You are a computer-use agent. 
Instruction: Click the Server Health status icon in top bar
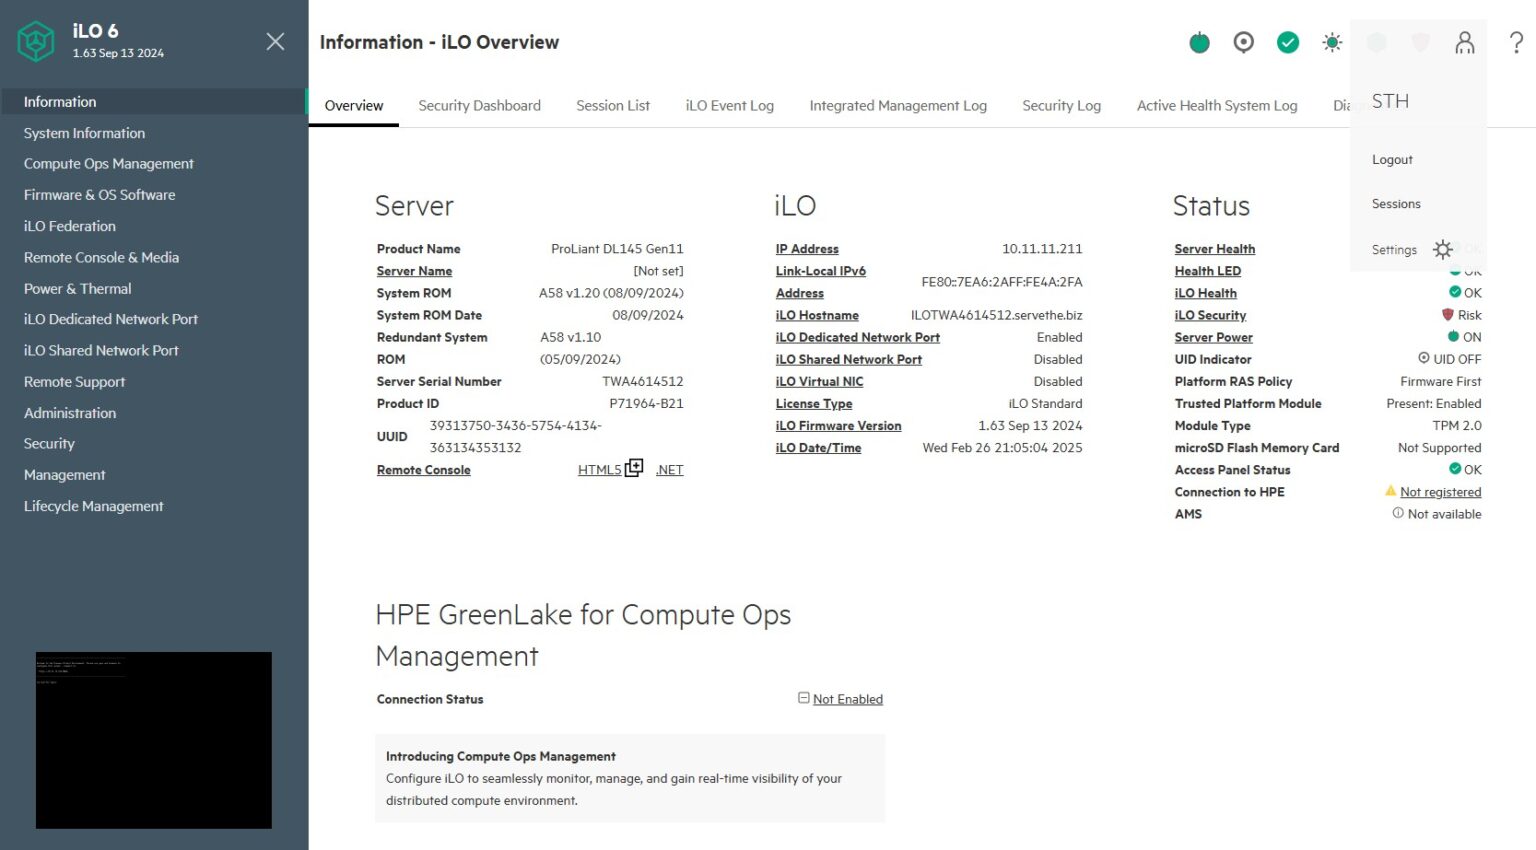point(1198,43)
